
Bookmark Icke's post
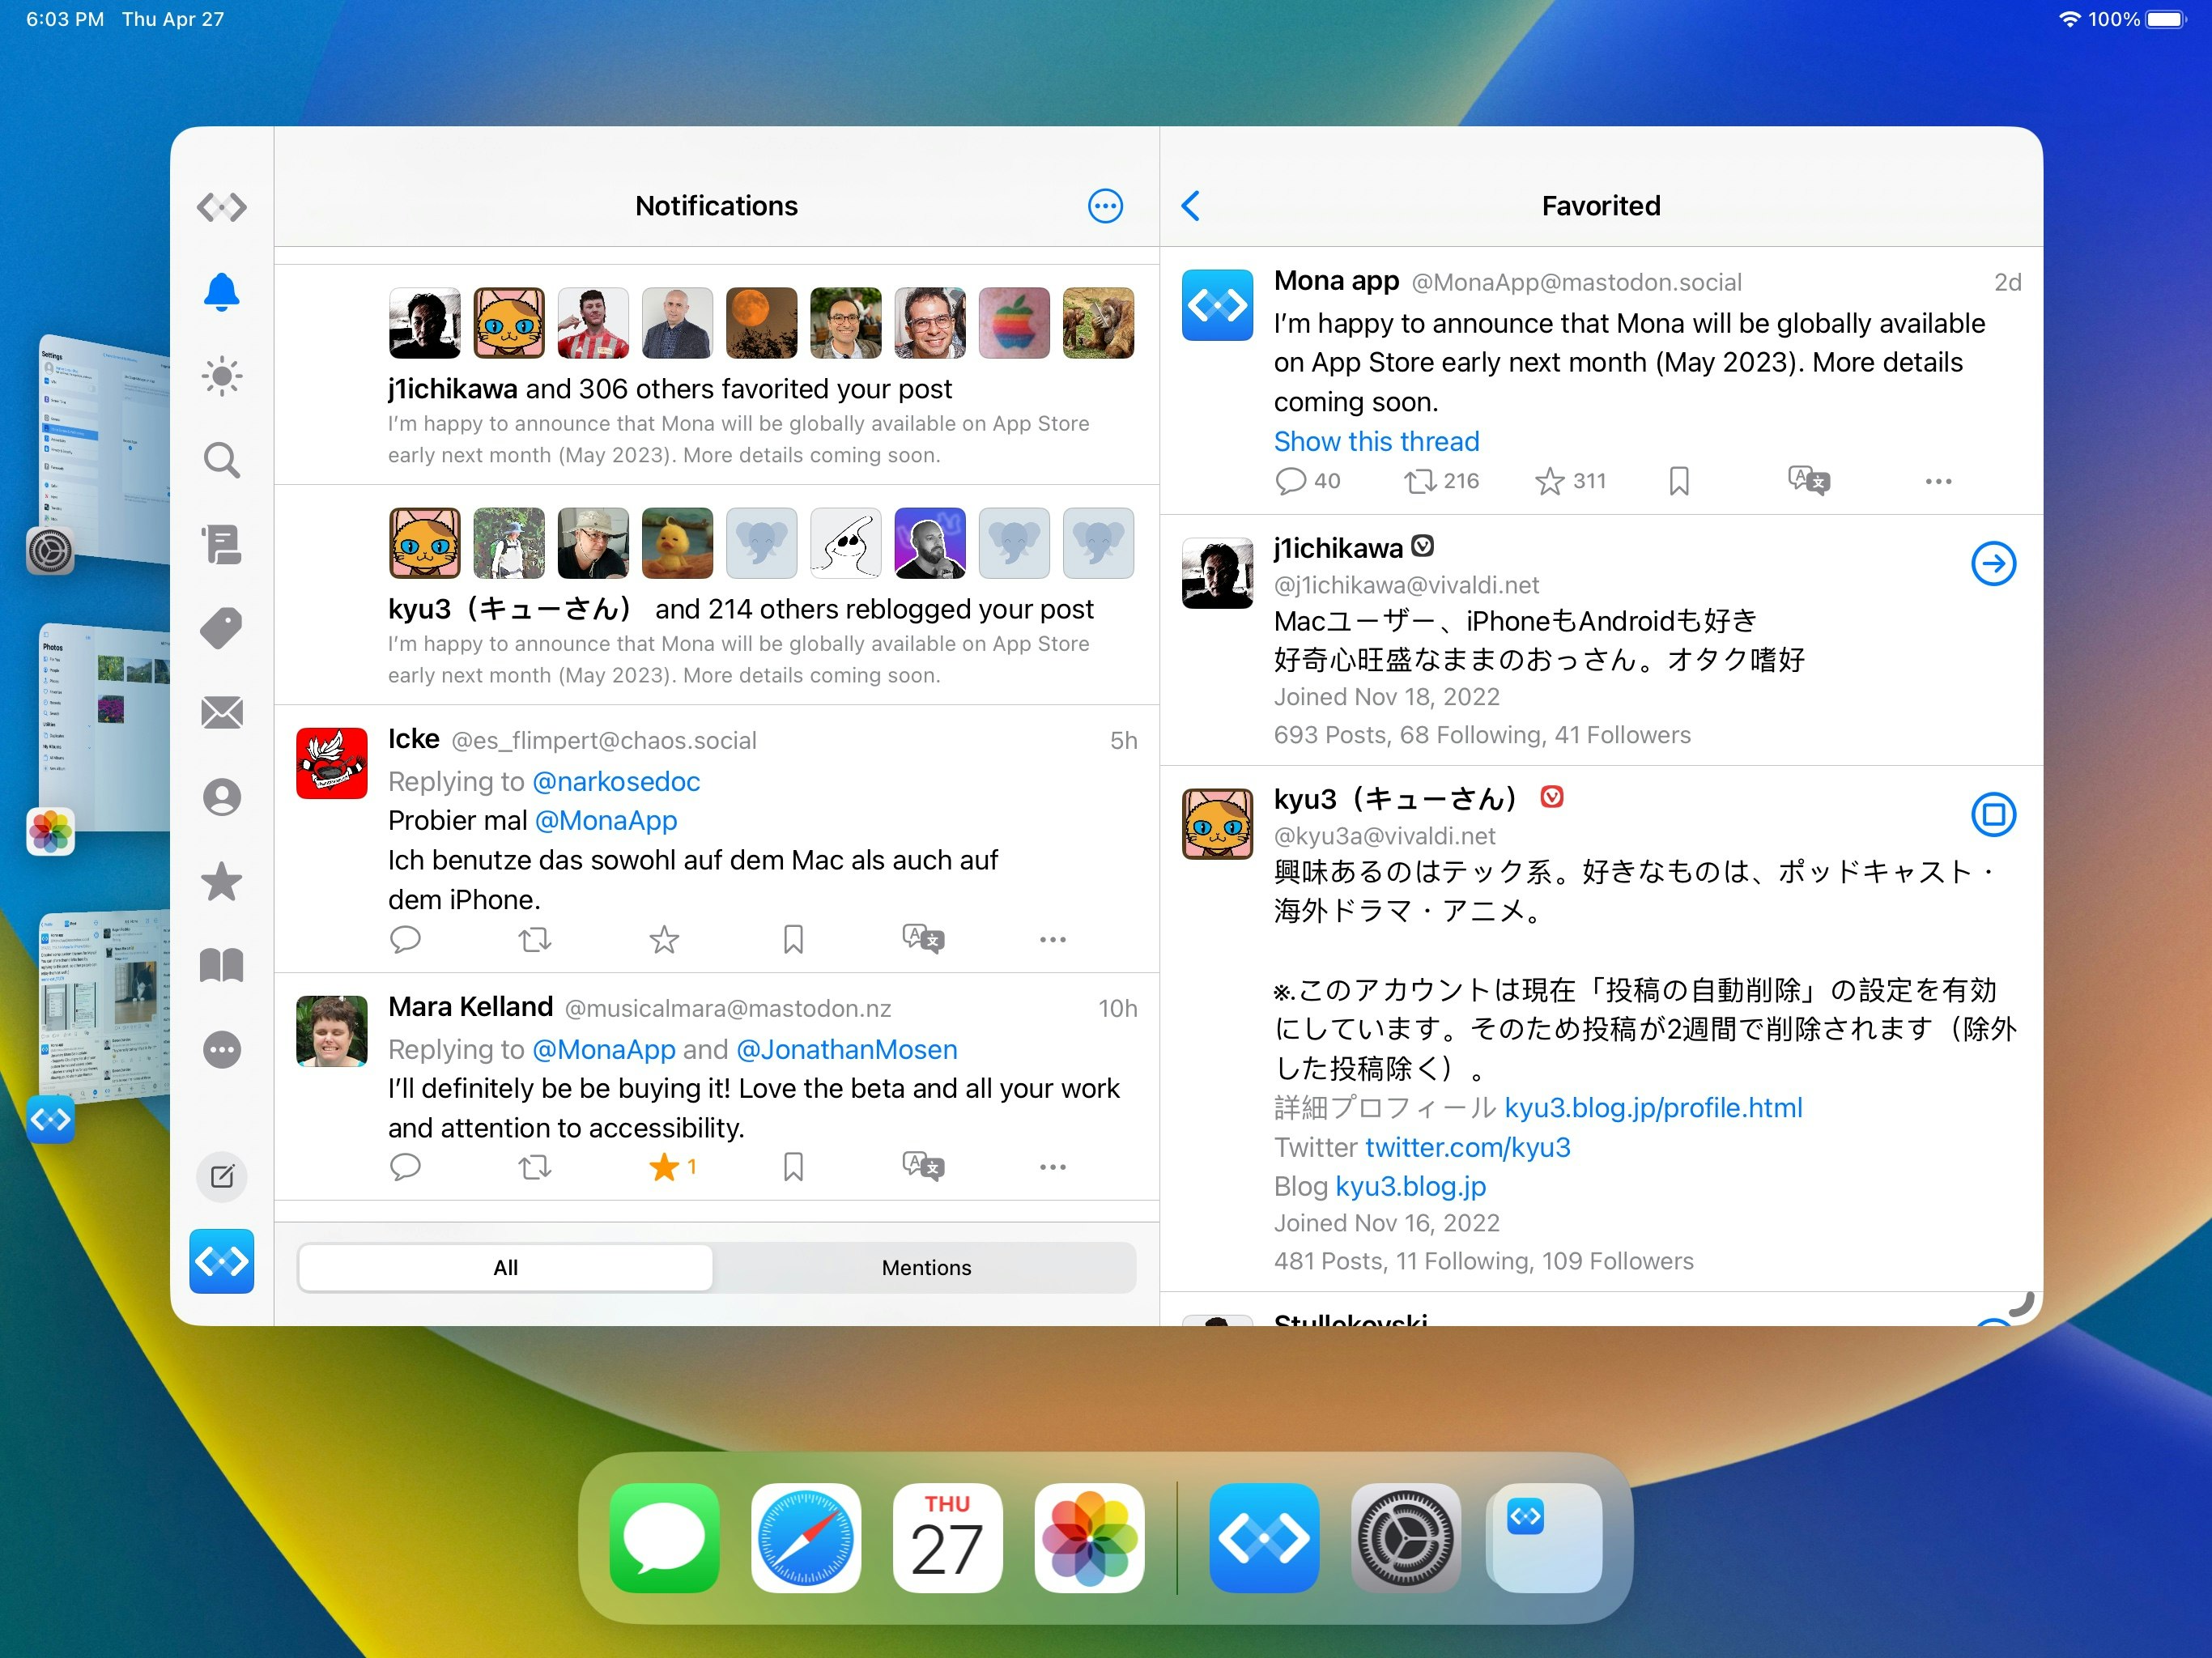pos(793,939)
